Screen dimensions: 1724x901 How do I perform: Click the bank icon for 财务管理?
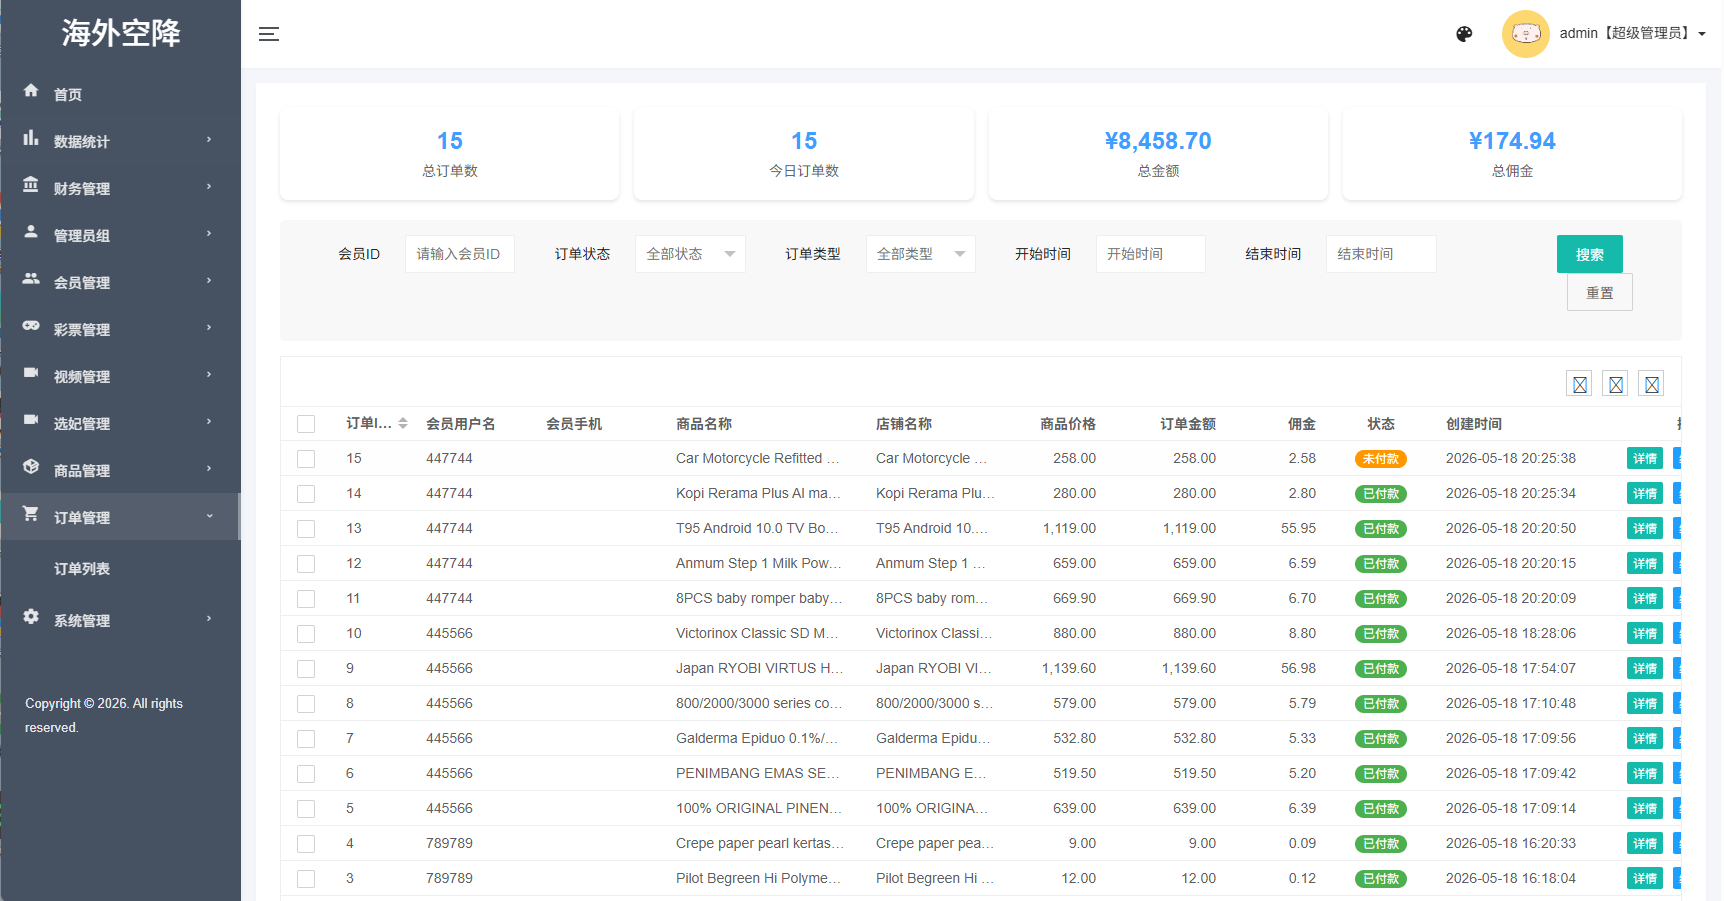[31, 185]
